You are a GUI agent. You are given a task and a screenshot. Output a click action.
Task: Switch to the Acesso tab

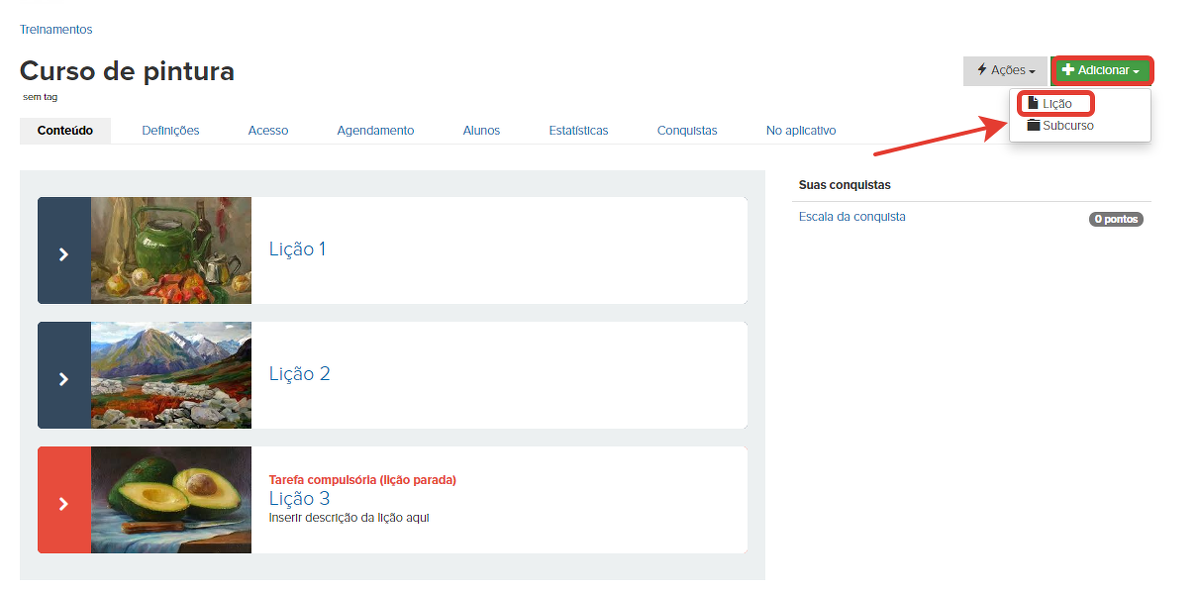(x=268, y=131)
